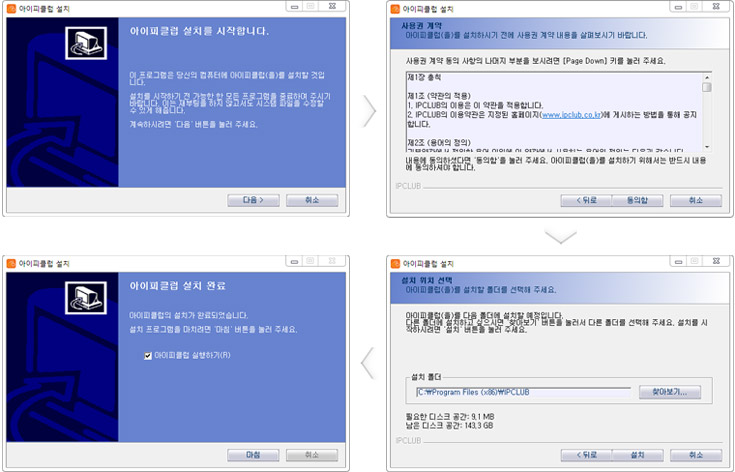Click 취소 in the setup complete window
735x472 pixels.
click(312, 455)
